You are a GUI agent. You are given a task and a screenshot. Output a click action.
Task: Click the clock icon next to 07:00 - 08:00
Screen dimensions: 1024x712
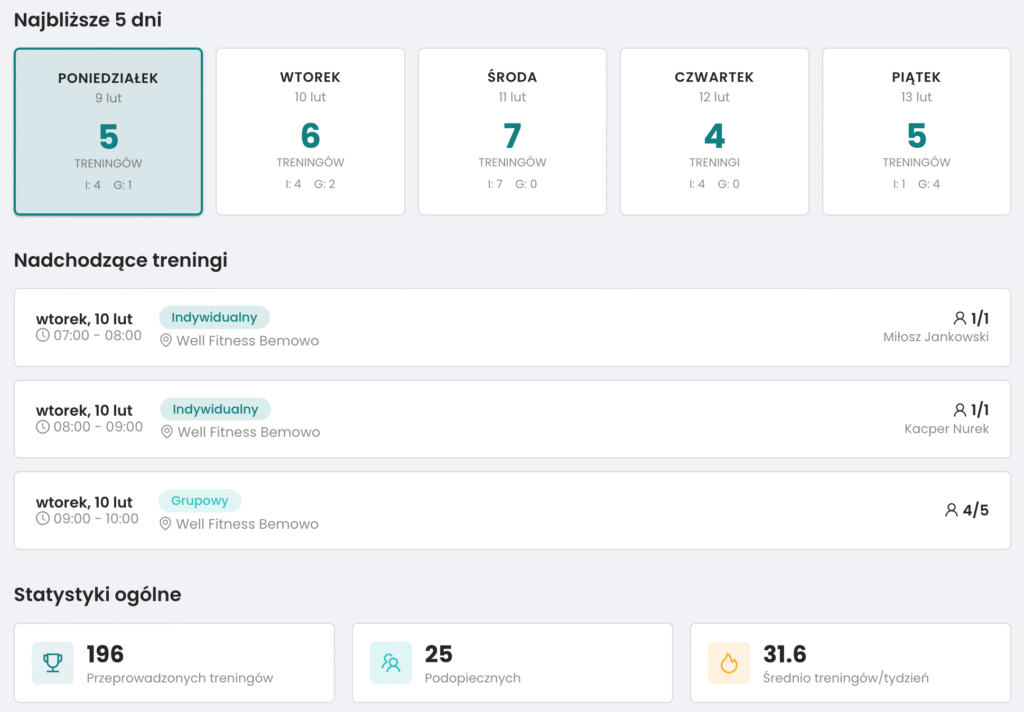point(42,336)
